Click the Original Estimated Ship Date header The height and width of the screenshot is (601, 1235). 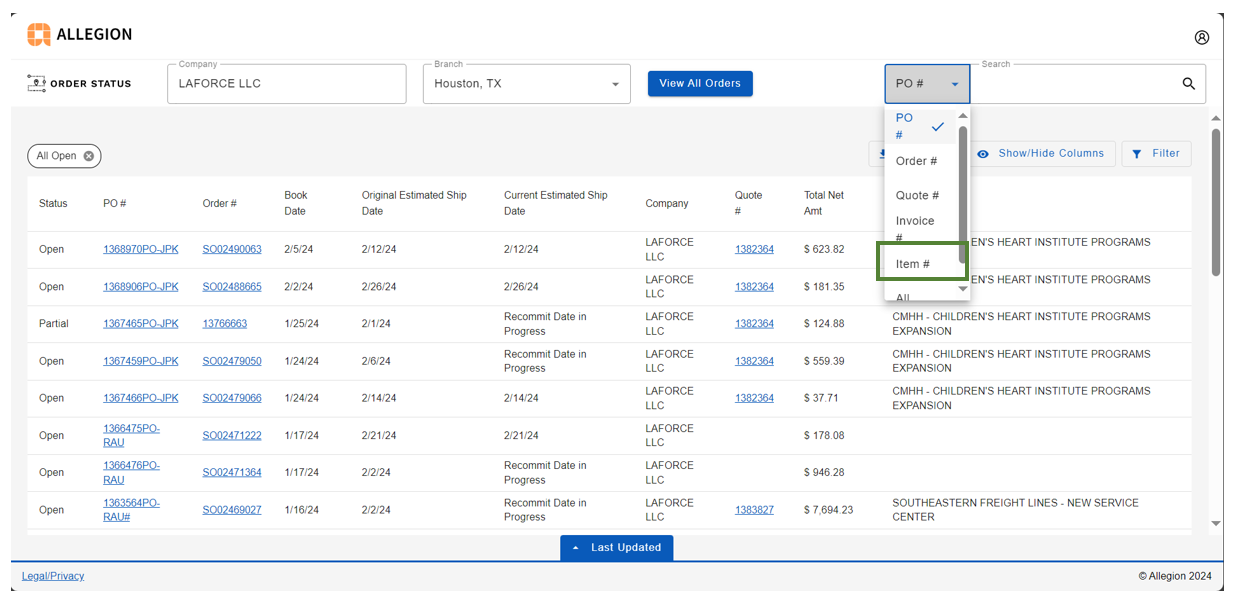click(x=414, y=203)
